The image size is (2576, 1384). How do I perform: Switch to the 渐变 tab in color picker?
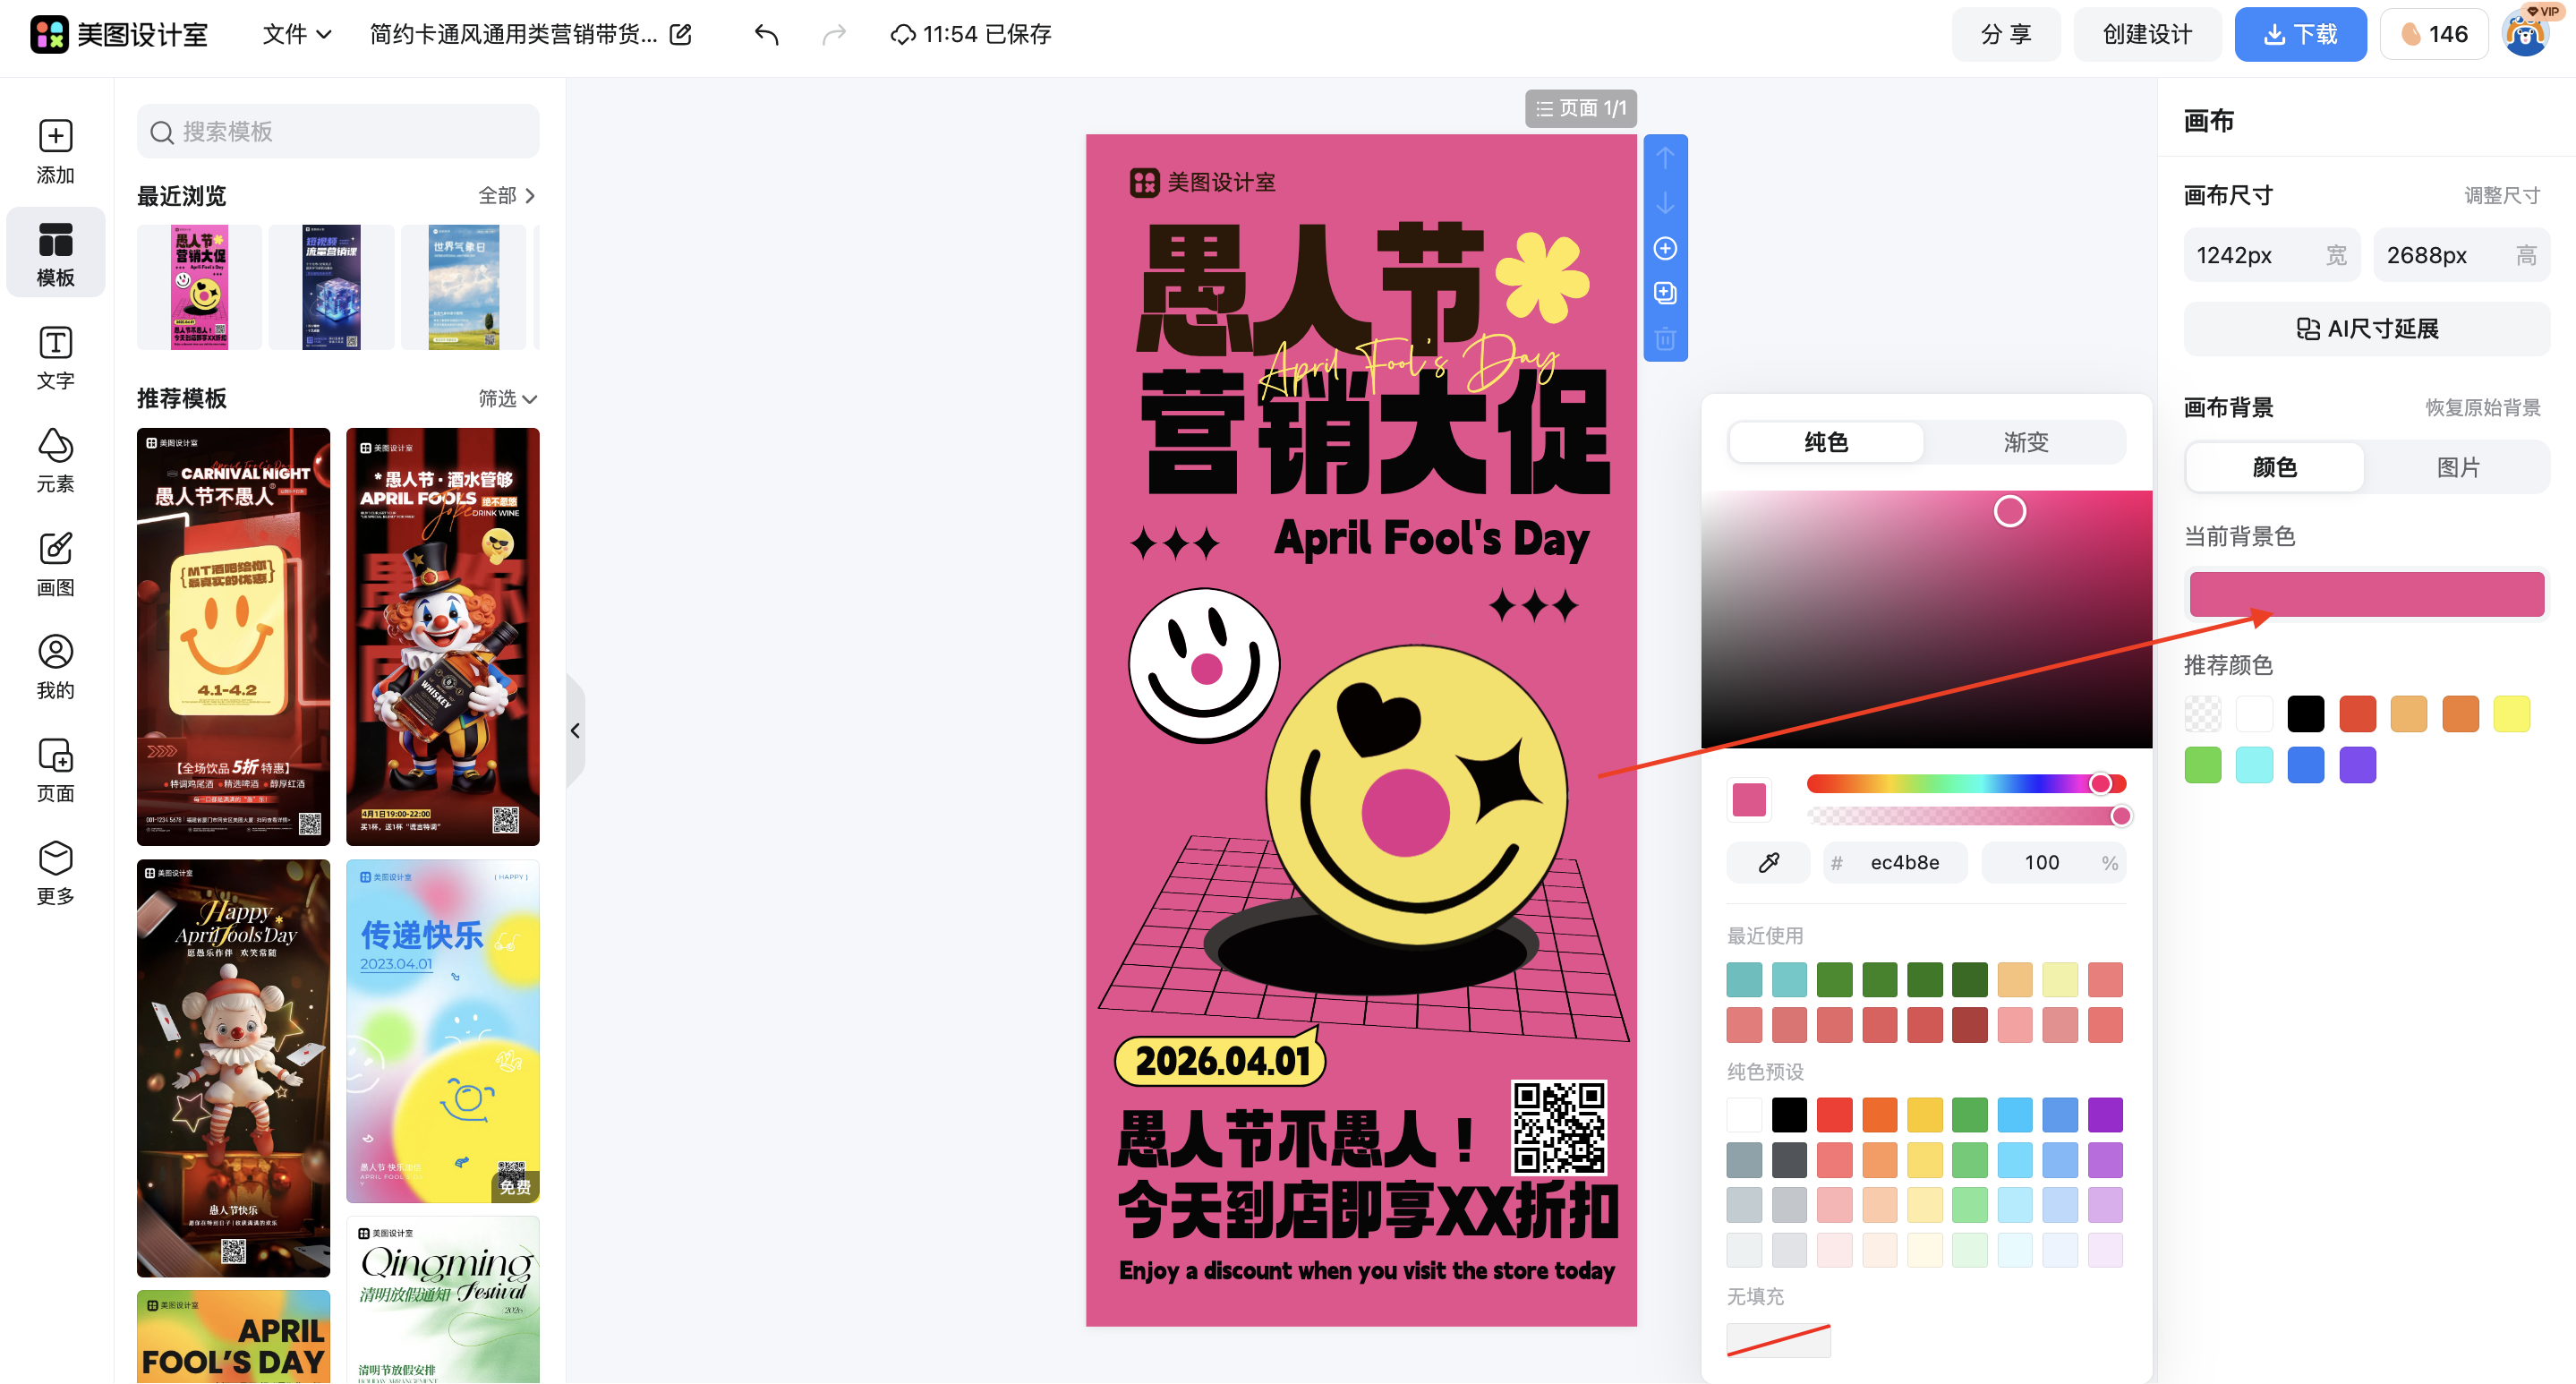pos(2025,442)
